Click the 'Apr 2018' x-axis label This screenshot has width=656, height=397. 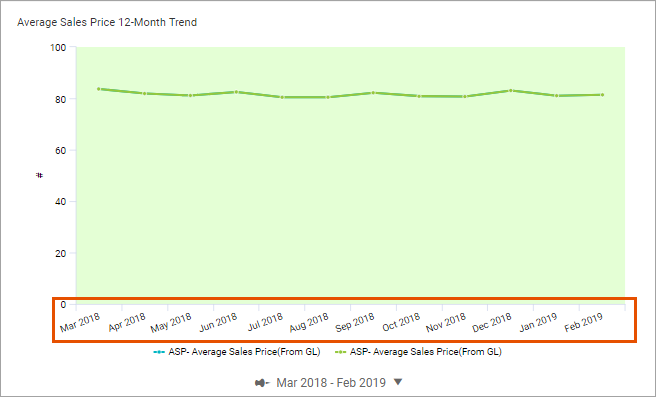coord(127,323)
